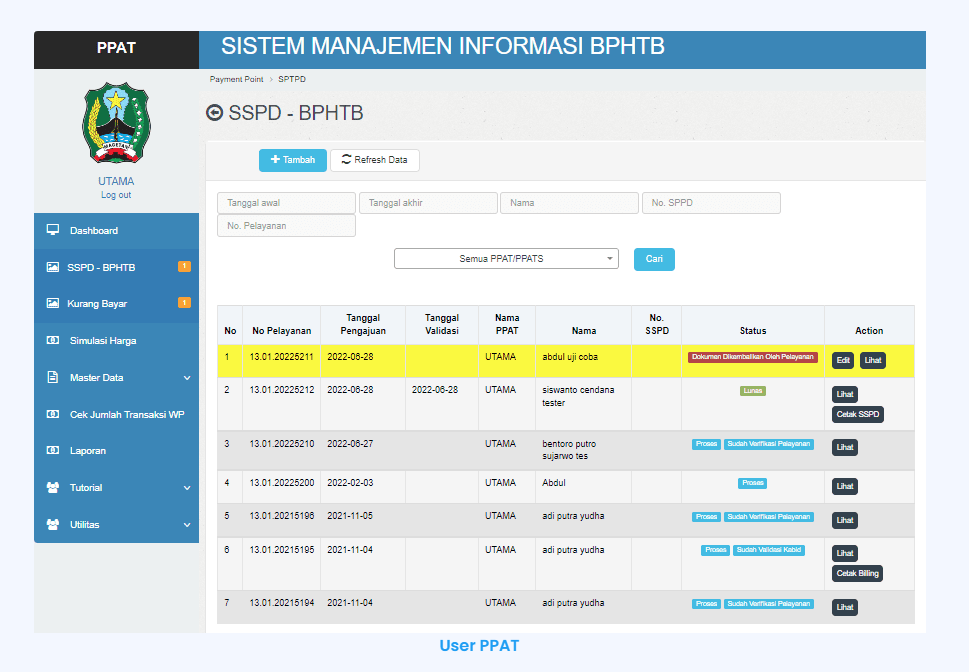The height and width of the screenshot is (672, 969).
Task: Click the Kurang Bayar sidebar image icon
Action: tap(53, 303)
